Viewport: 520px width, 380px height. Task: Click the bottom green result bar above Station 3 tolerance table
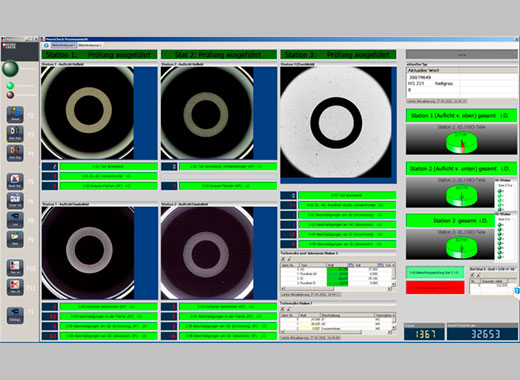(x=347, y=244)
